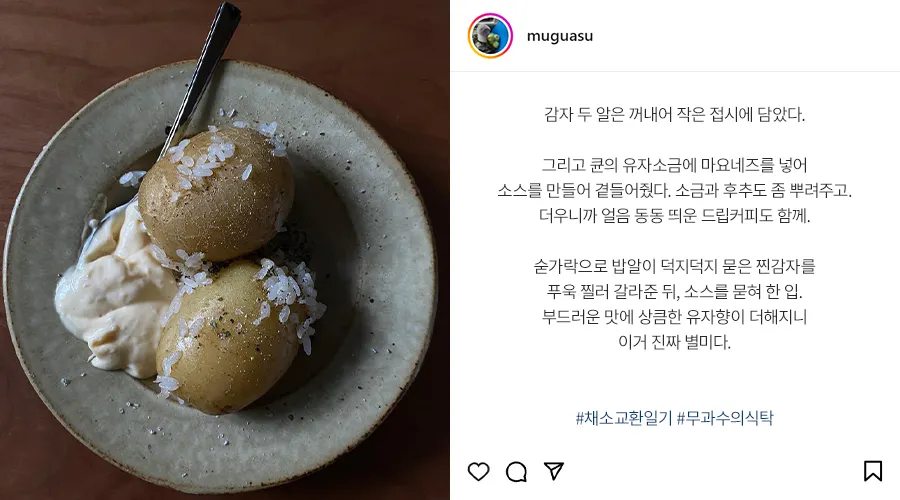Screen dimensions: 900x500
Task: Open comments via the speech bubble icon
Action: [x=516, y=471]
